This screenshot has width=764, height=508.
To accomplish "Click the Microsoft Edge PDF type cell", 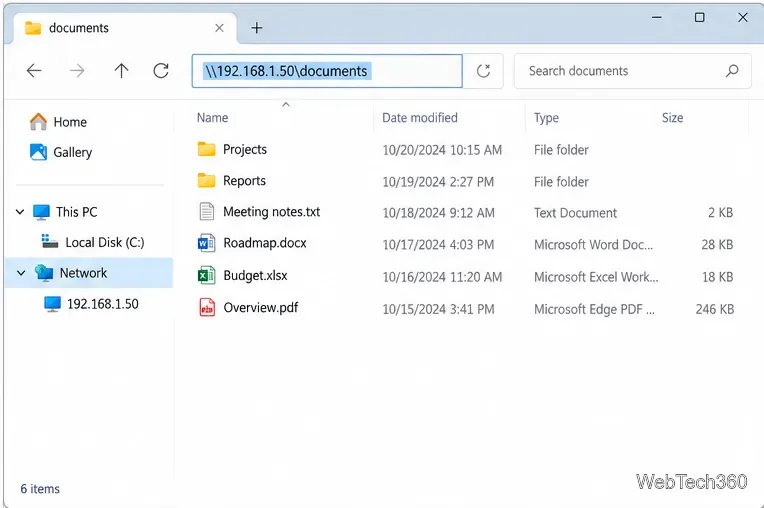I will click(x=594, y=309).
